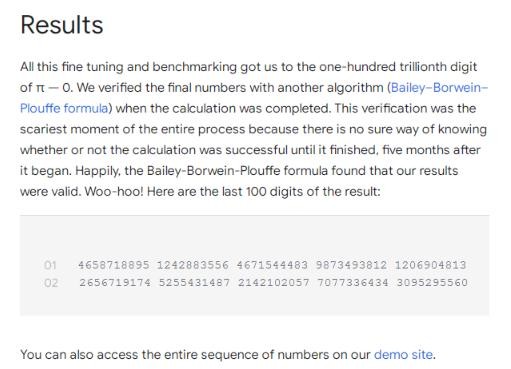Click digit group 5255431487
The image size is (511, 369).
tap(194, 283)
